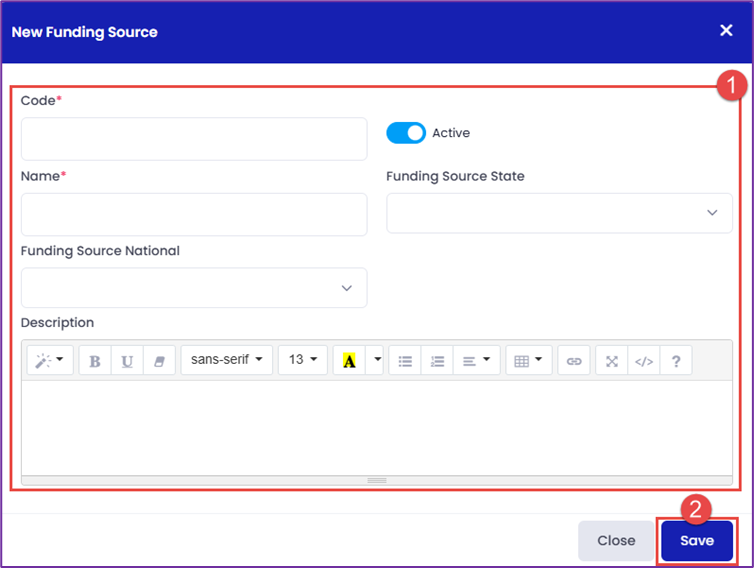
Task: Click the description editor resize handle
Action: pyautogui.click(x=377, y=480)
